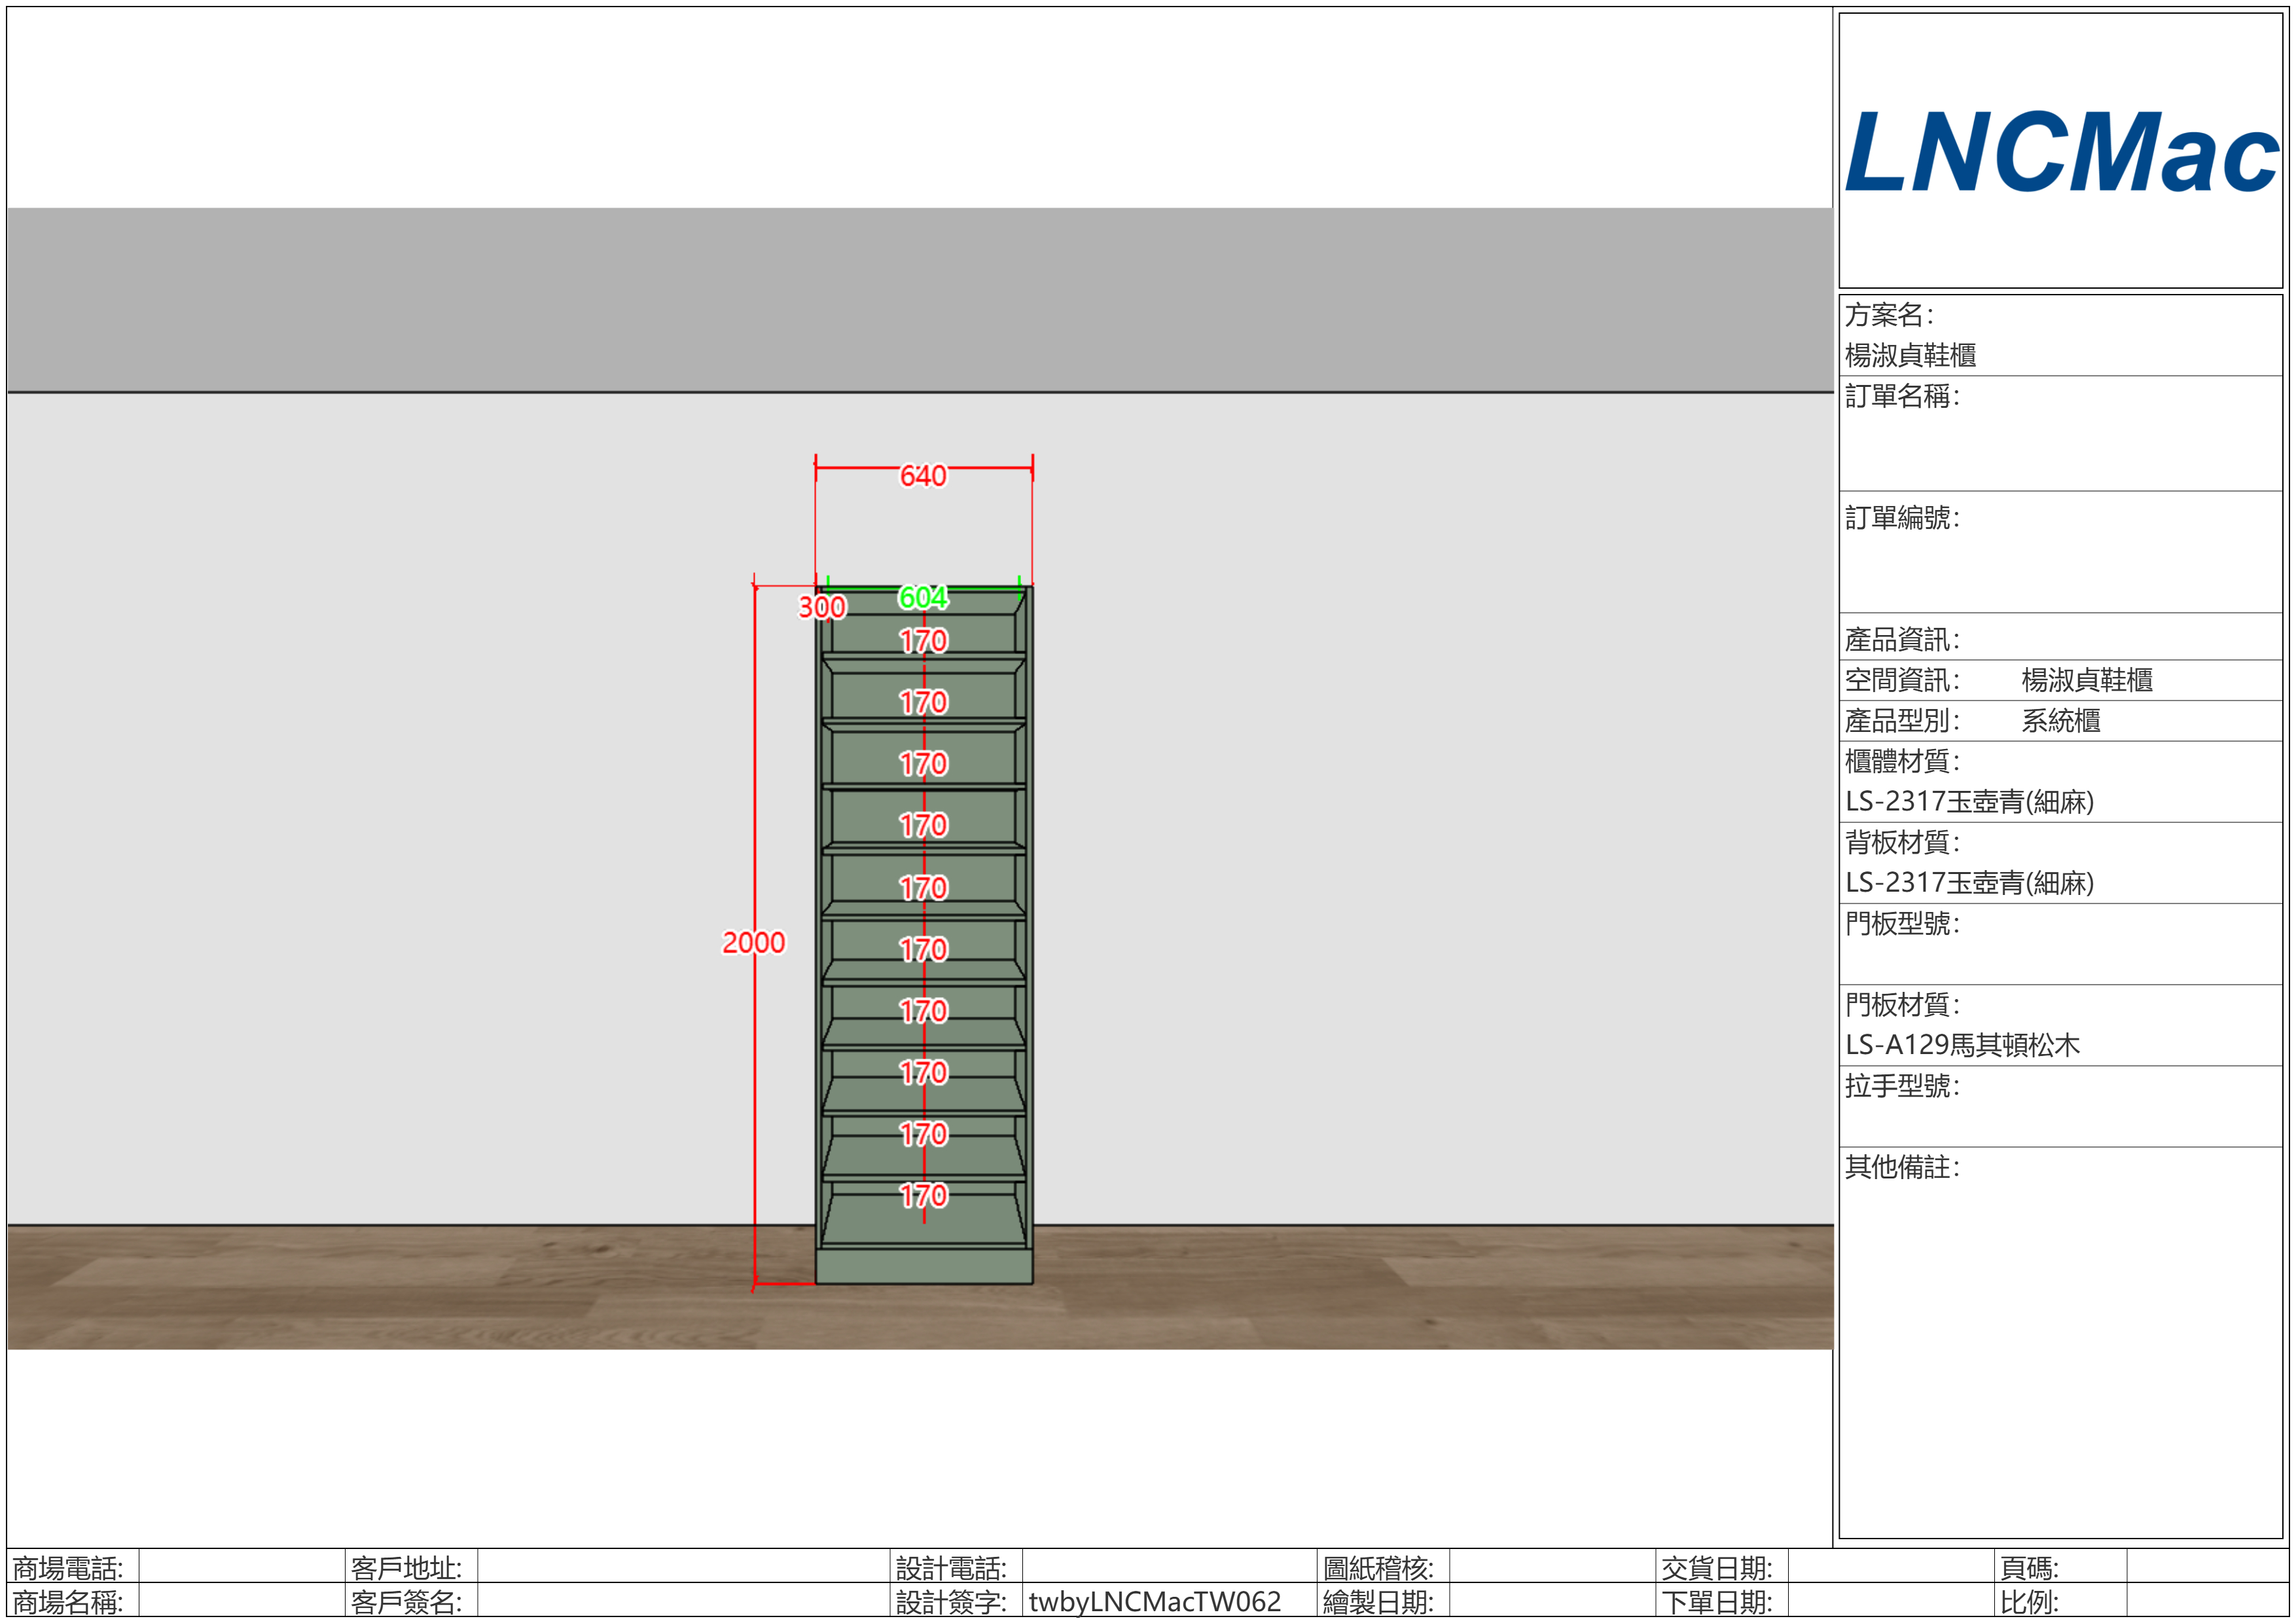Click the 2000 height dimension label

point(753,942)
